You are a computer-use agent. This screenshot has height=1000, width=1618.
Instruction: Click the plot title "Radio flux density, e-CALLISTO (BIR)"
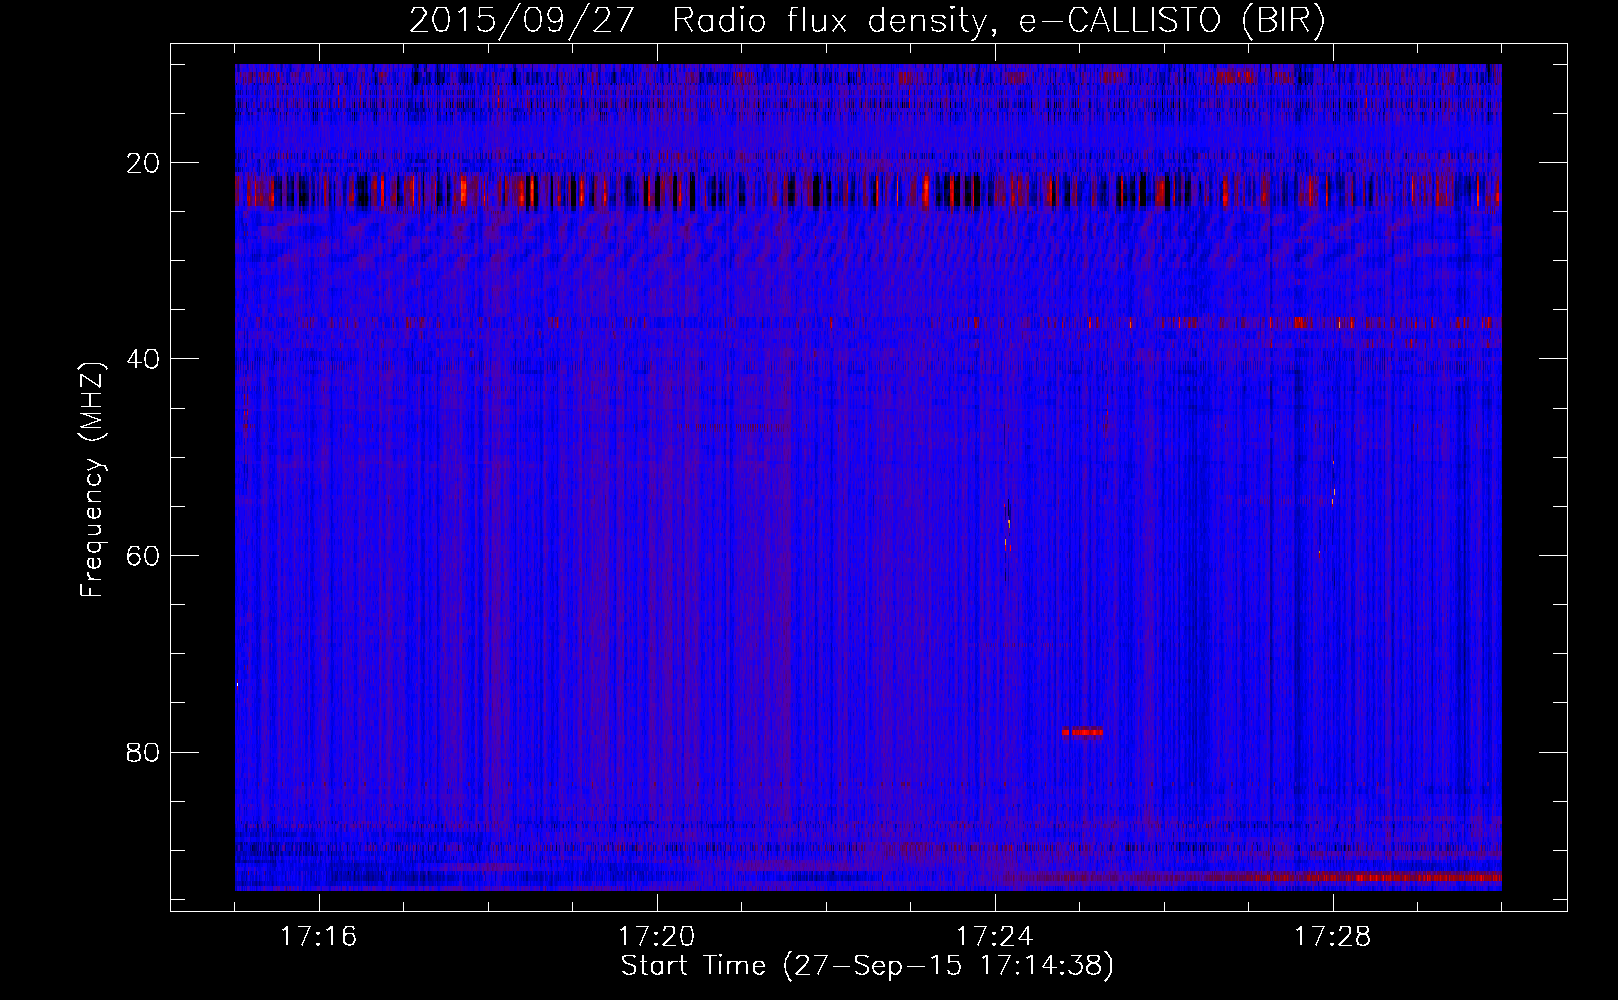pyautogui.click(x=999, y=20)
